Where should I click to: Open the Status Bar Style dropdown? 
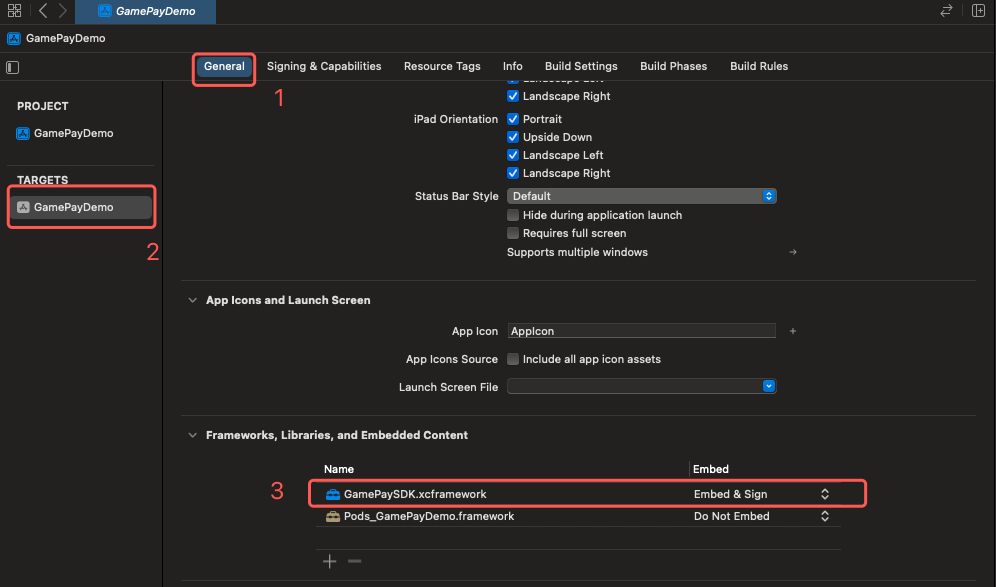(x=642, y=196)
